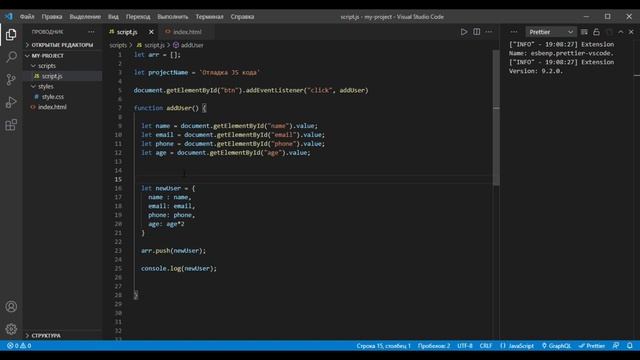Image resolution: width=640 pixels, height=360 pixels.
Task: Open Explorer panel More Actions ellipsis
Action: tap(91, 32)
